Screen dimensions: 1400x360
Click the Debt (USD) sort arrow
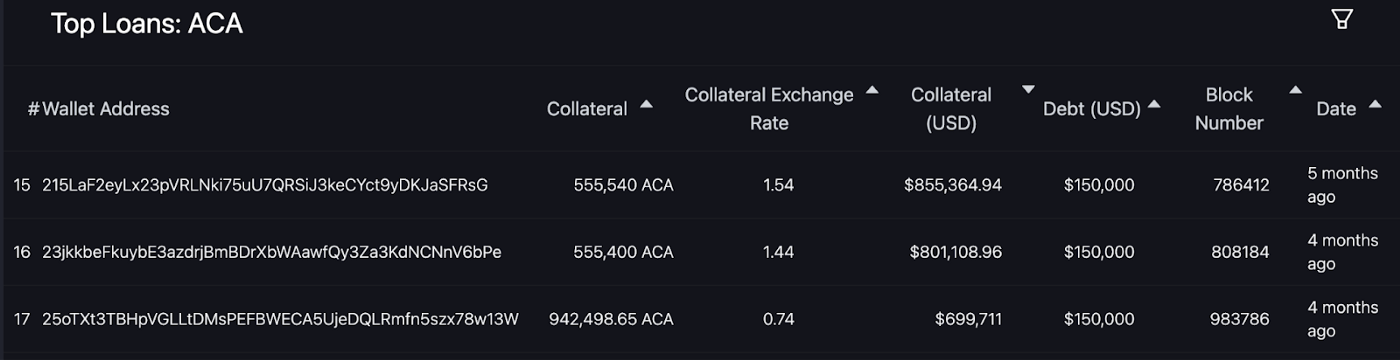tap(1154, 104)
